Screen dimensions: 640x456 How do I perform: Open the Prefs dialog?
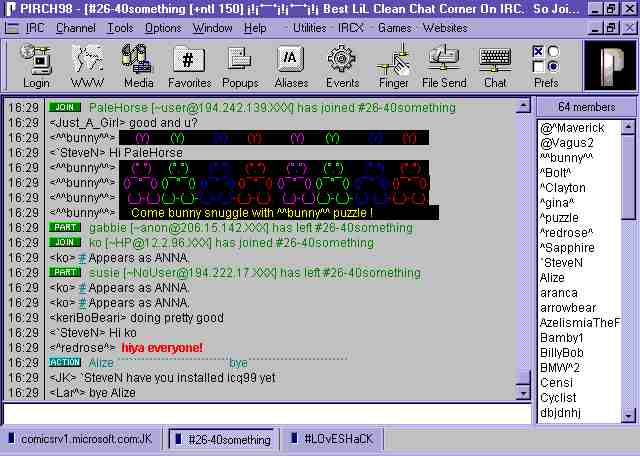click(x=546, y=65)
